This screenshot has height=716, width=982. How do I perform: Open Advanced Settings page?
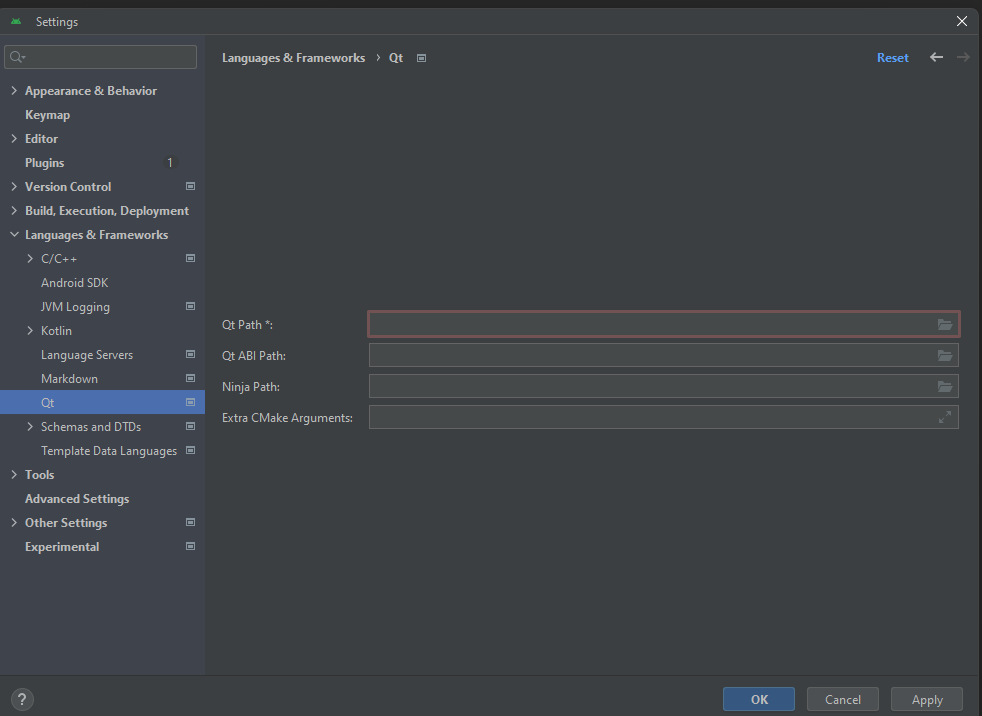77,499
